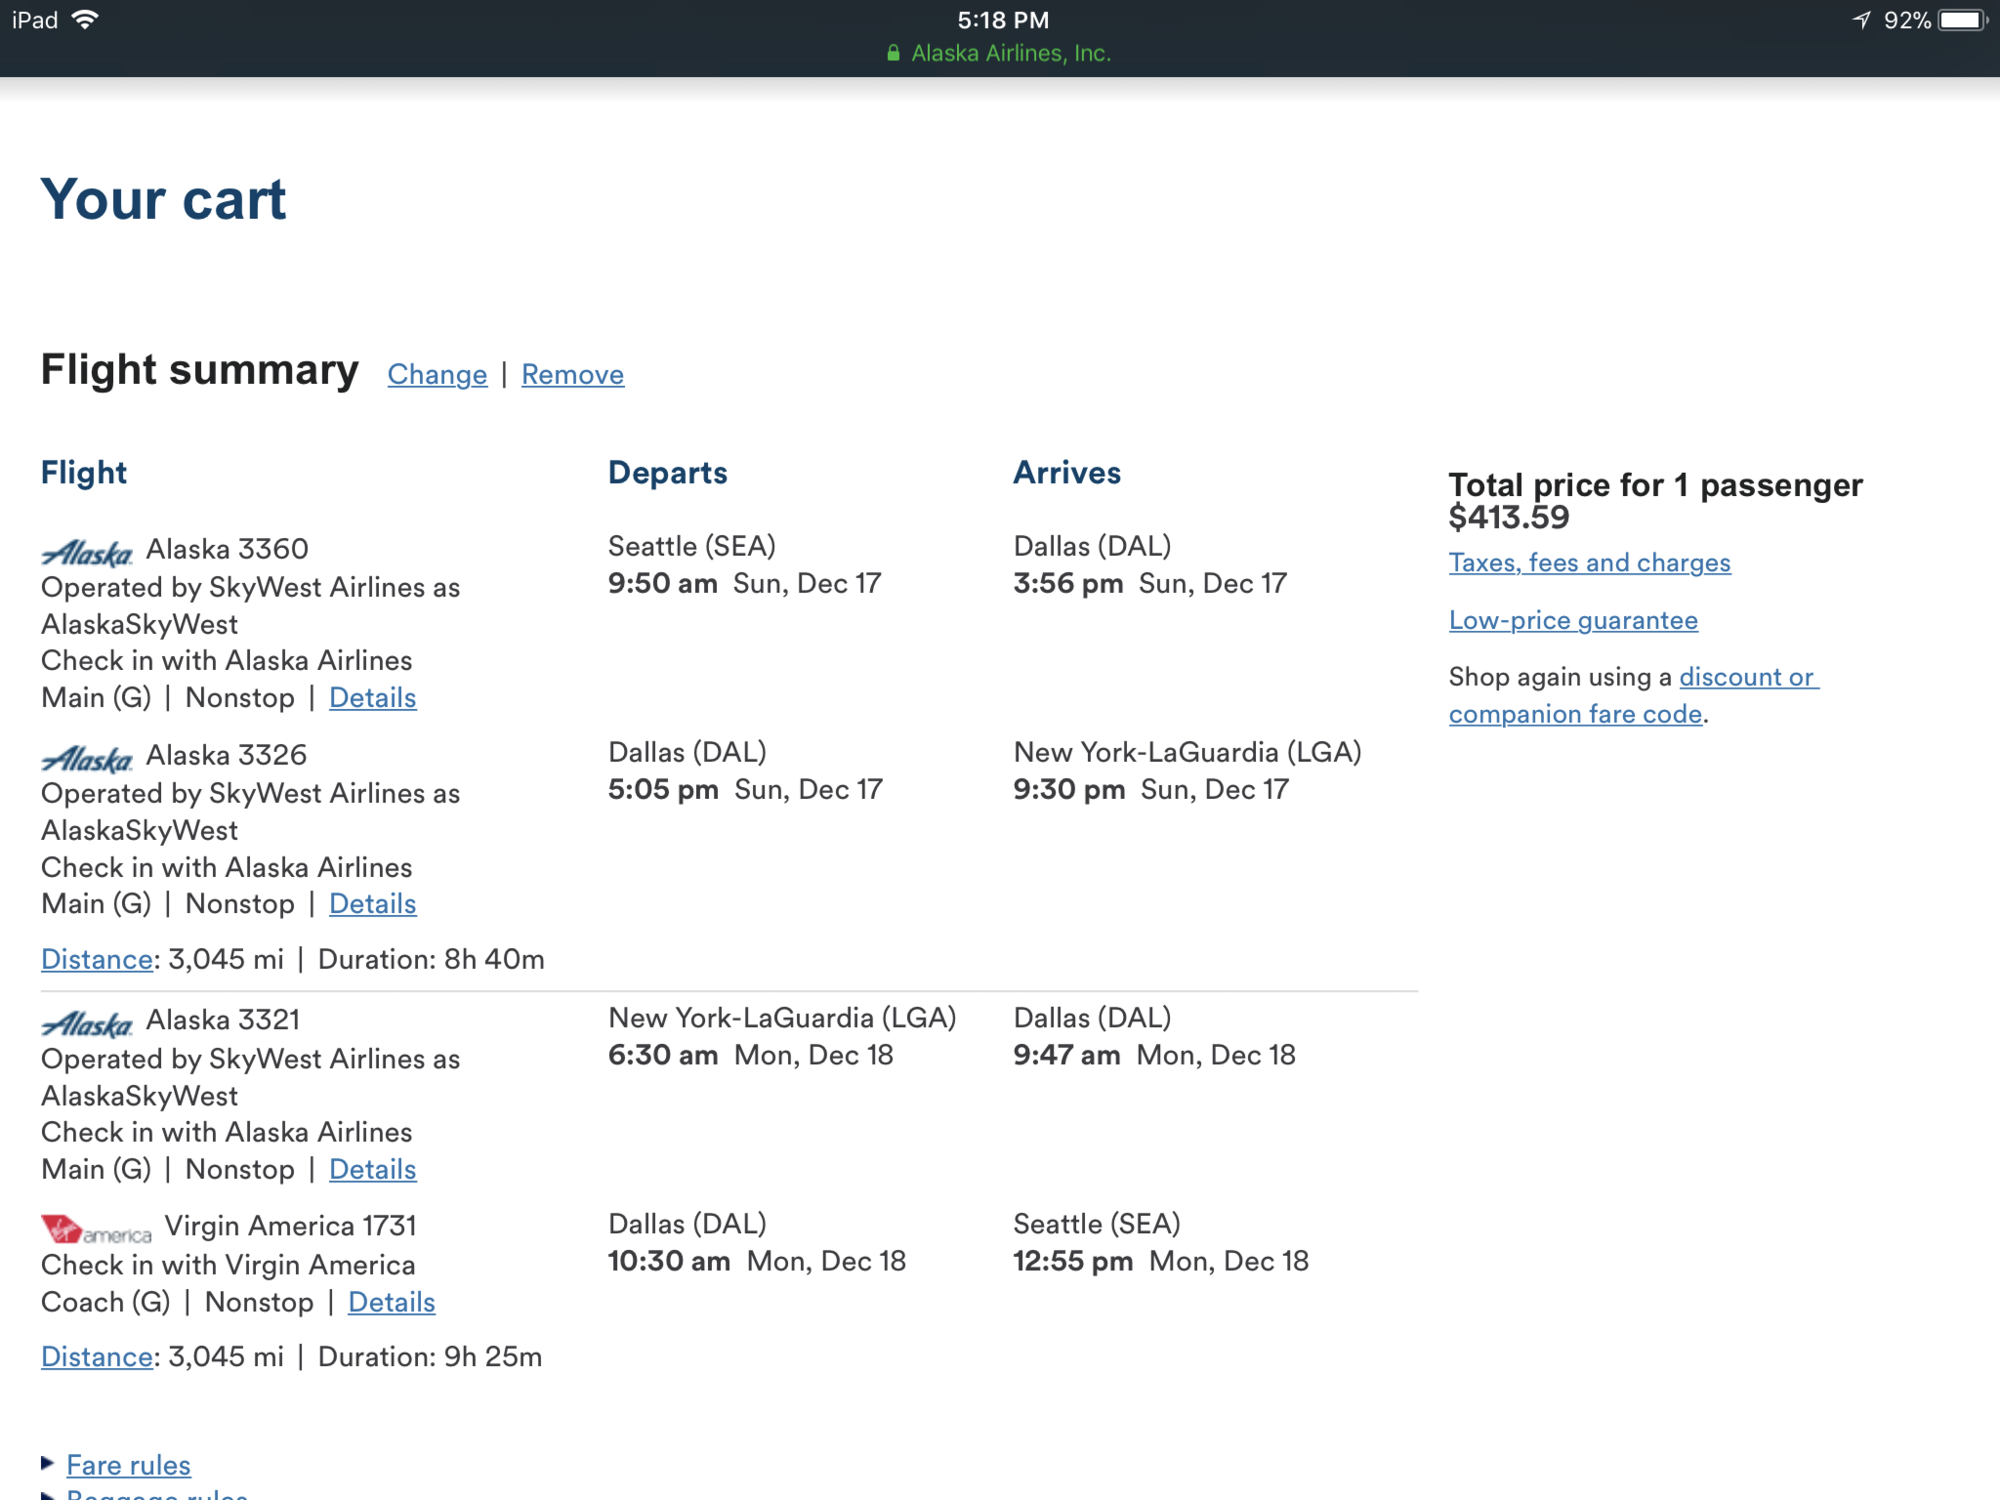Tap the Wi-Fi status icon
Viewport: 2000px width, 1500px height.
click(x=86, y=20)
